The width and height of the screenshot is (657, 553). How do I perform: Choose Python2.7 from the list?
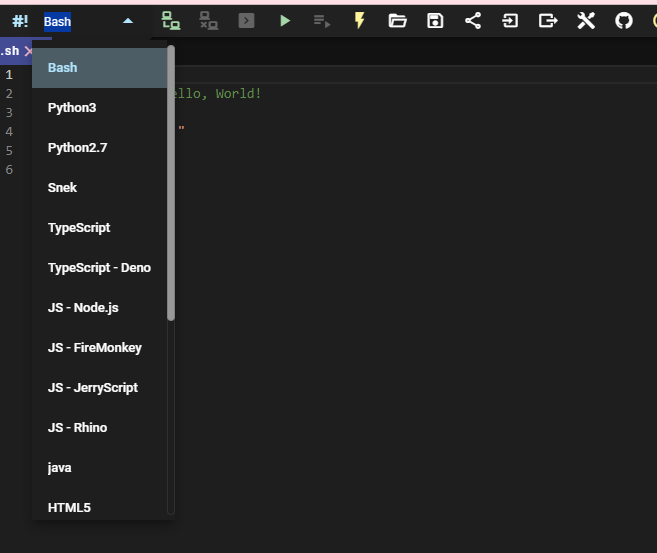99,147
